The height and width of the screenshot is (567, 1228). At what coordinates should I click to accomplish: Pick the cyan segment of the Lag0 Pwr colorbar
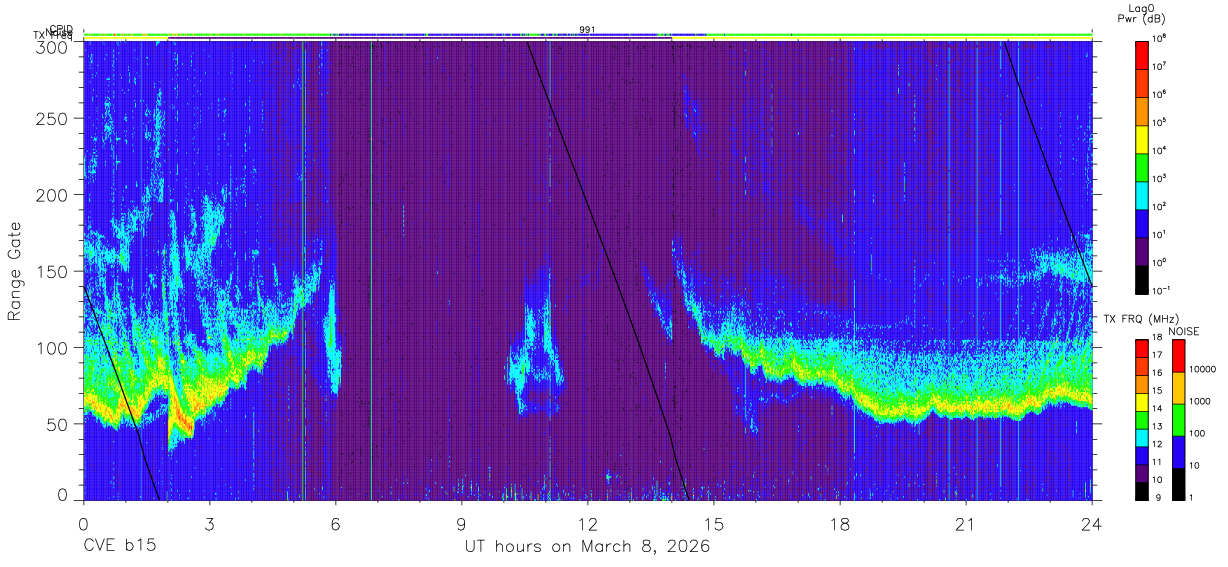(1142, 194)
